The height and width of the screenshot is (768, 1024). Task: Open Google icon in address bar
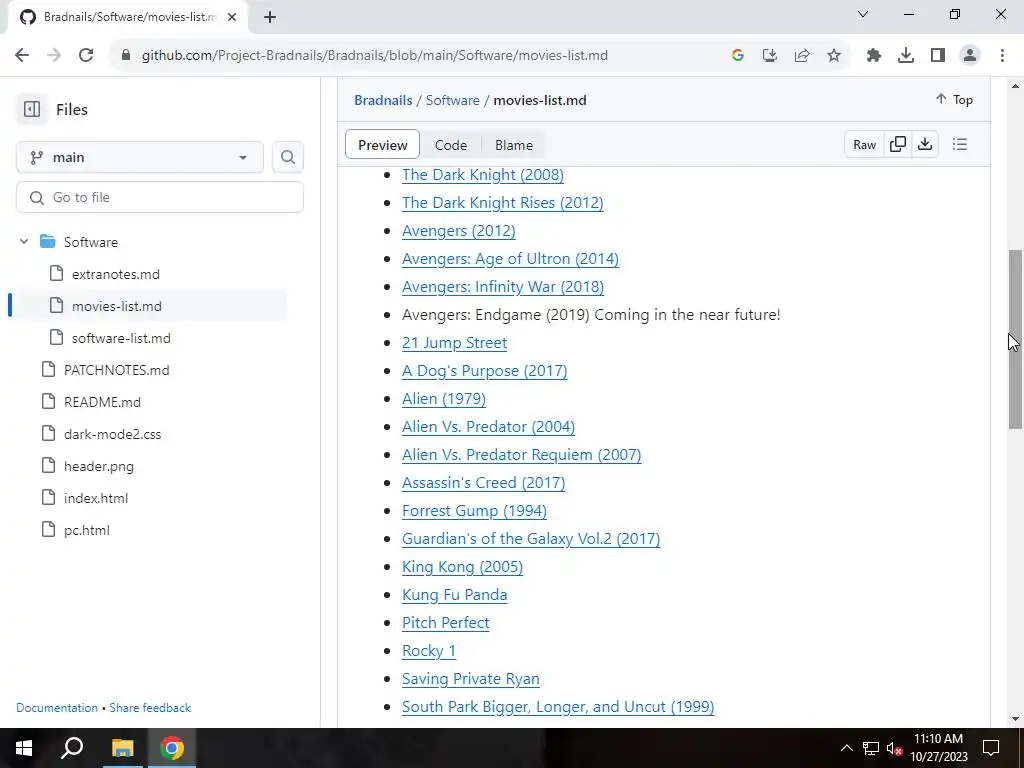click(x=738, y=56)
